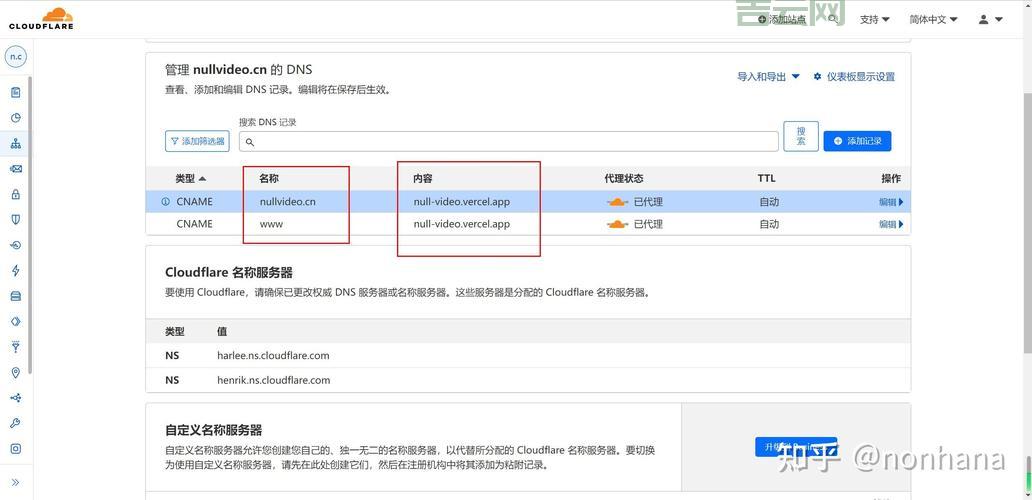
Task: Open the 导入和导出 dropdown
Action: coord(768,76)
